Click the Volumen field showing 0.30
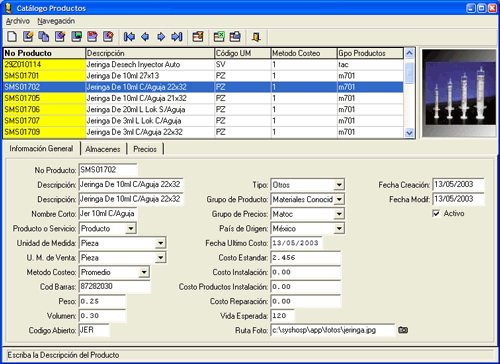 pos(102,316)
